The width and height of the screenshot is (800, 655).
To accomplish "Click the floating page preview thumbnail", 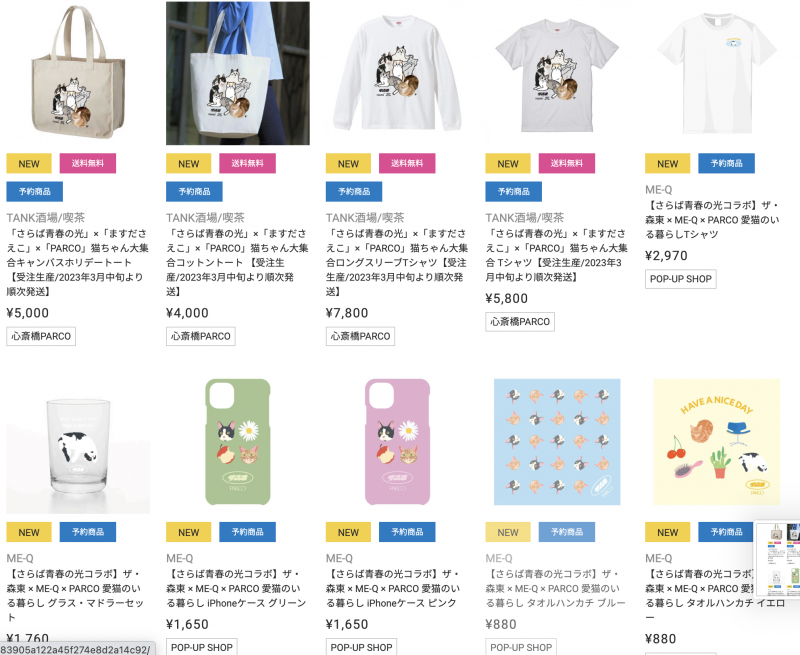I will coord(778,558).
